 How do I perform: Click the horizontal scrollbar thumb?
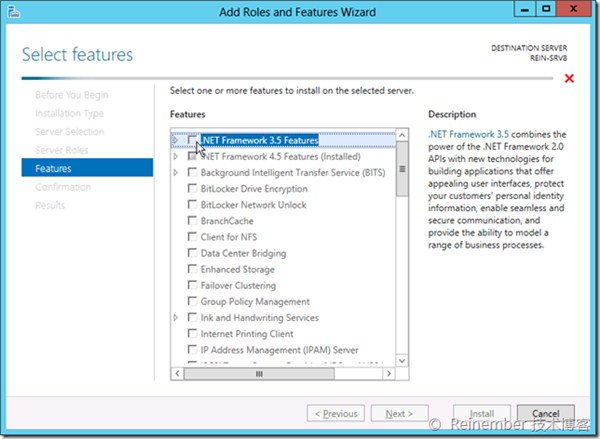(x=259, y=373)
